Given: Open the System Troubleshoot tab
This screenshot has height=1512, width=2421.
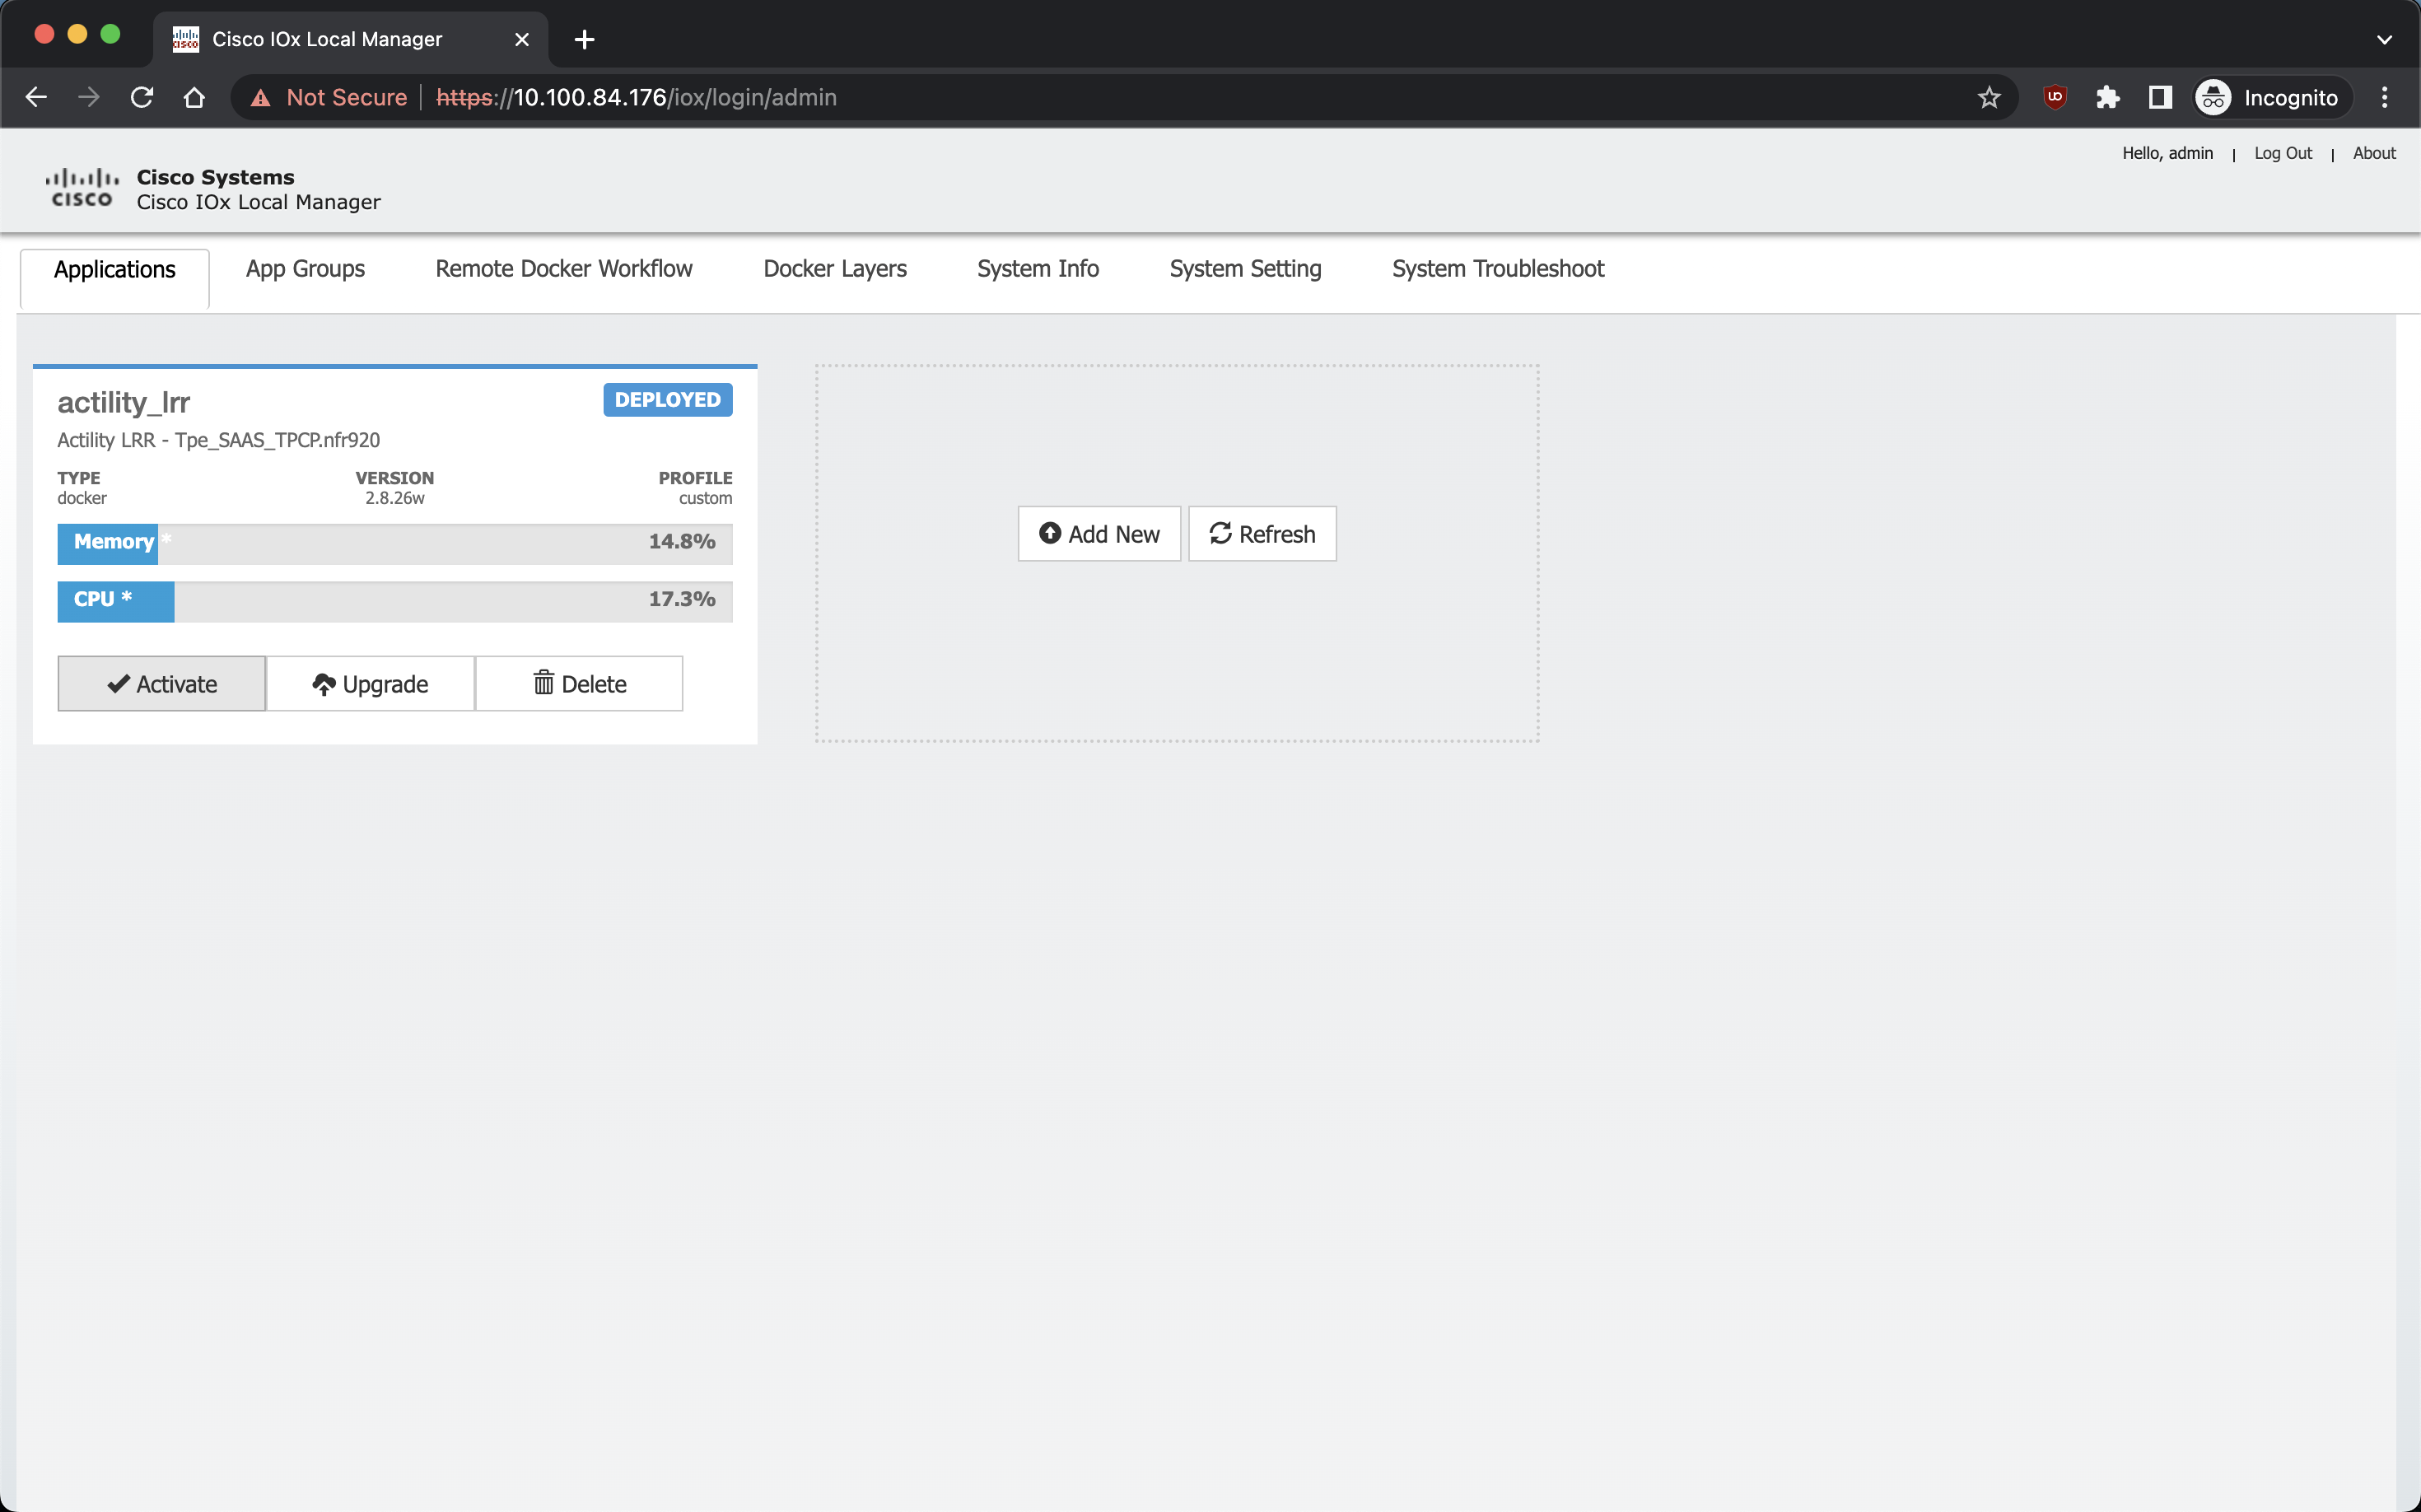Looking at the screenshot, I should 1497,269.
